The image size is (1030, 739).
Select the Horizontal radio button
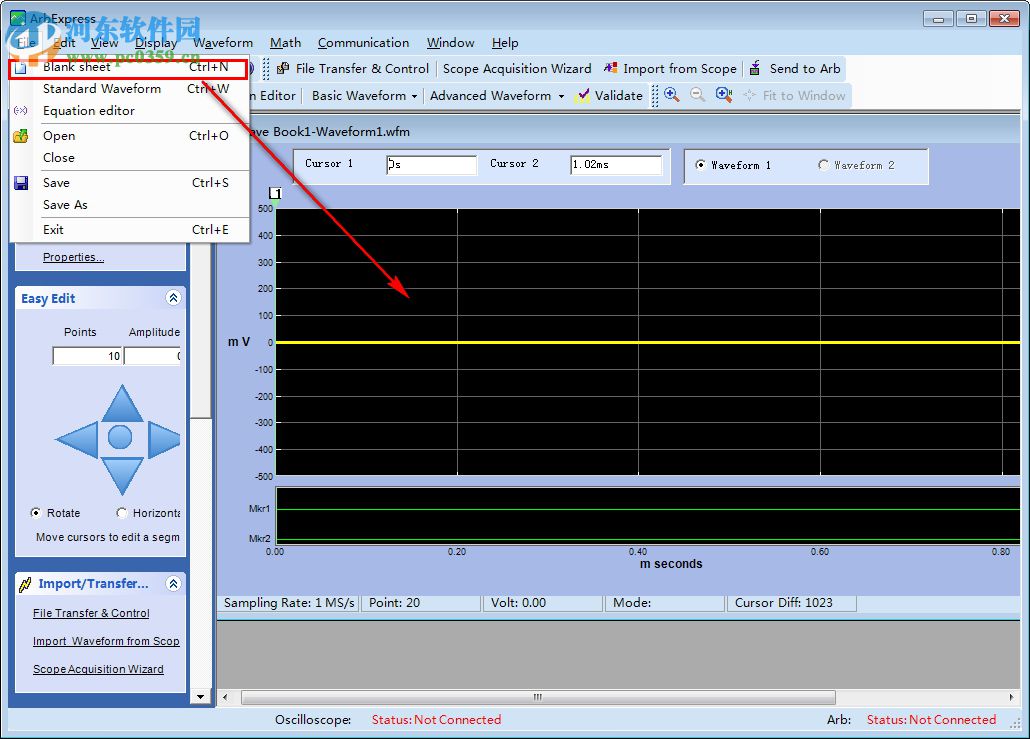(122, 513)
